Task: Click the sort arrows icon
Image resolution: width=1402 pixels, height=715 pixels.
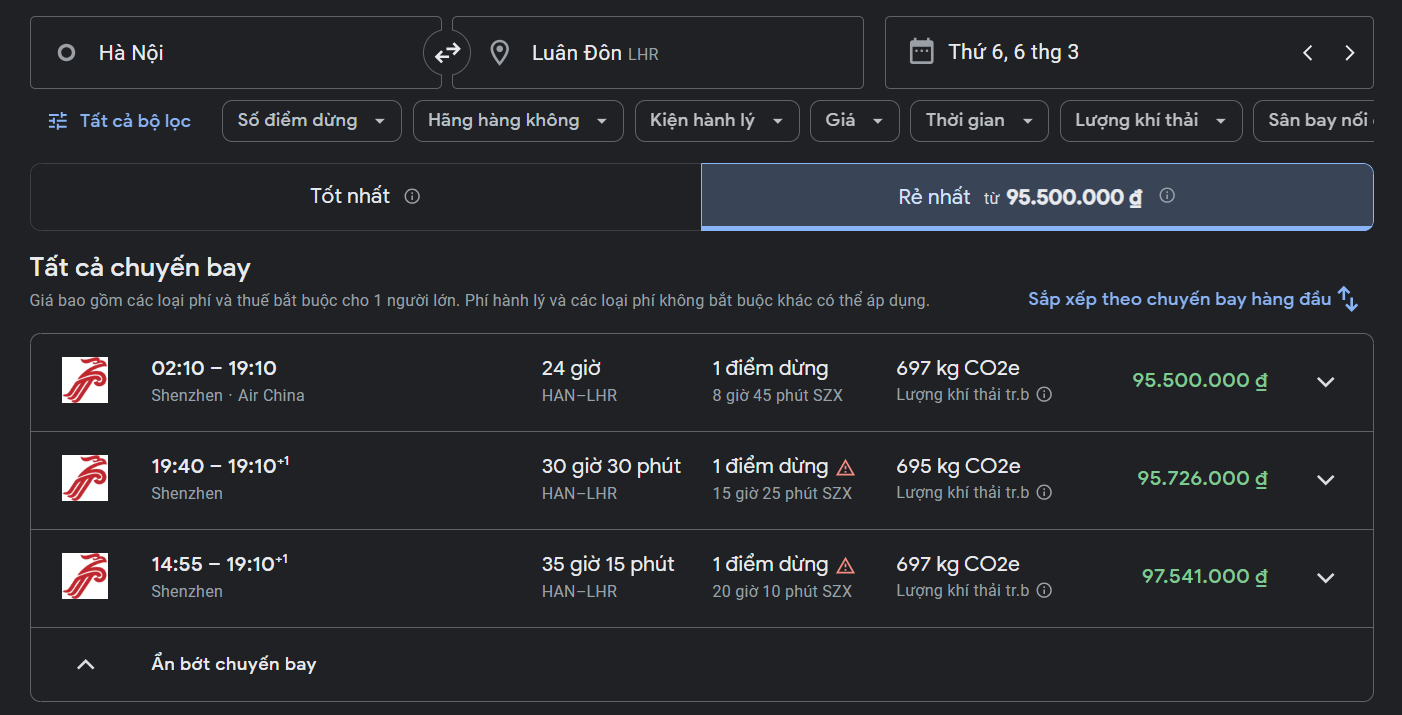Action: 1348,299
